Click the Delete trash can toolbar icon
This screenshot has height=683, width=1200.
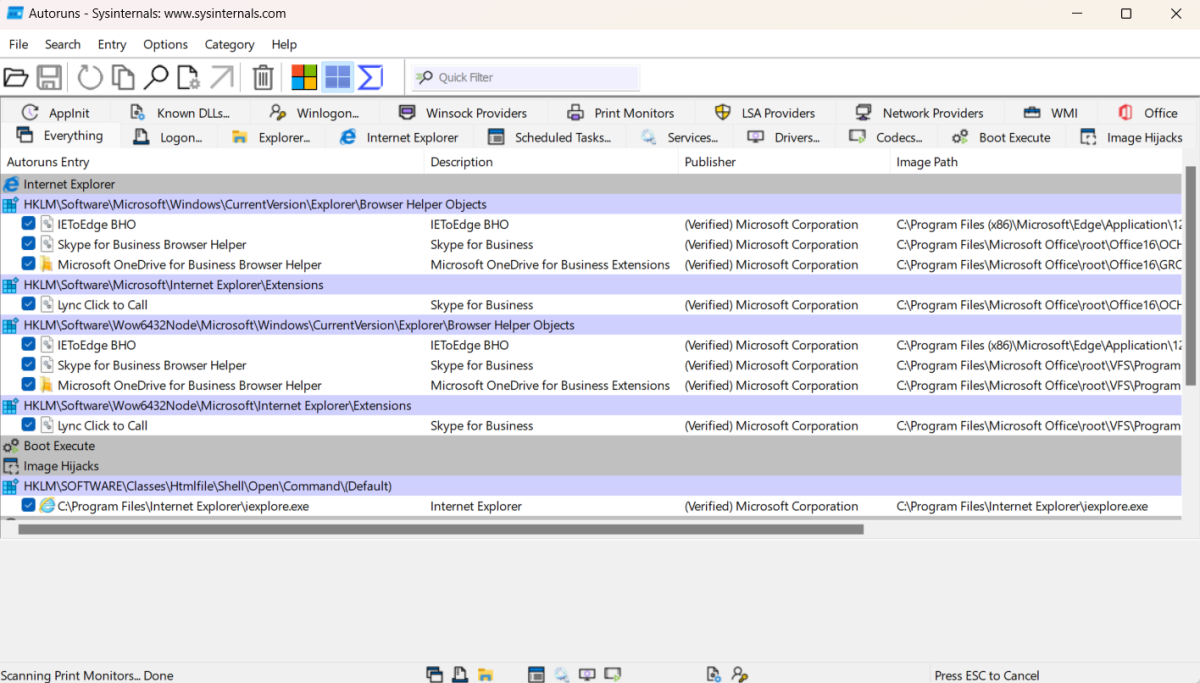263,77
